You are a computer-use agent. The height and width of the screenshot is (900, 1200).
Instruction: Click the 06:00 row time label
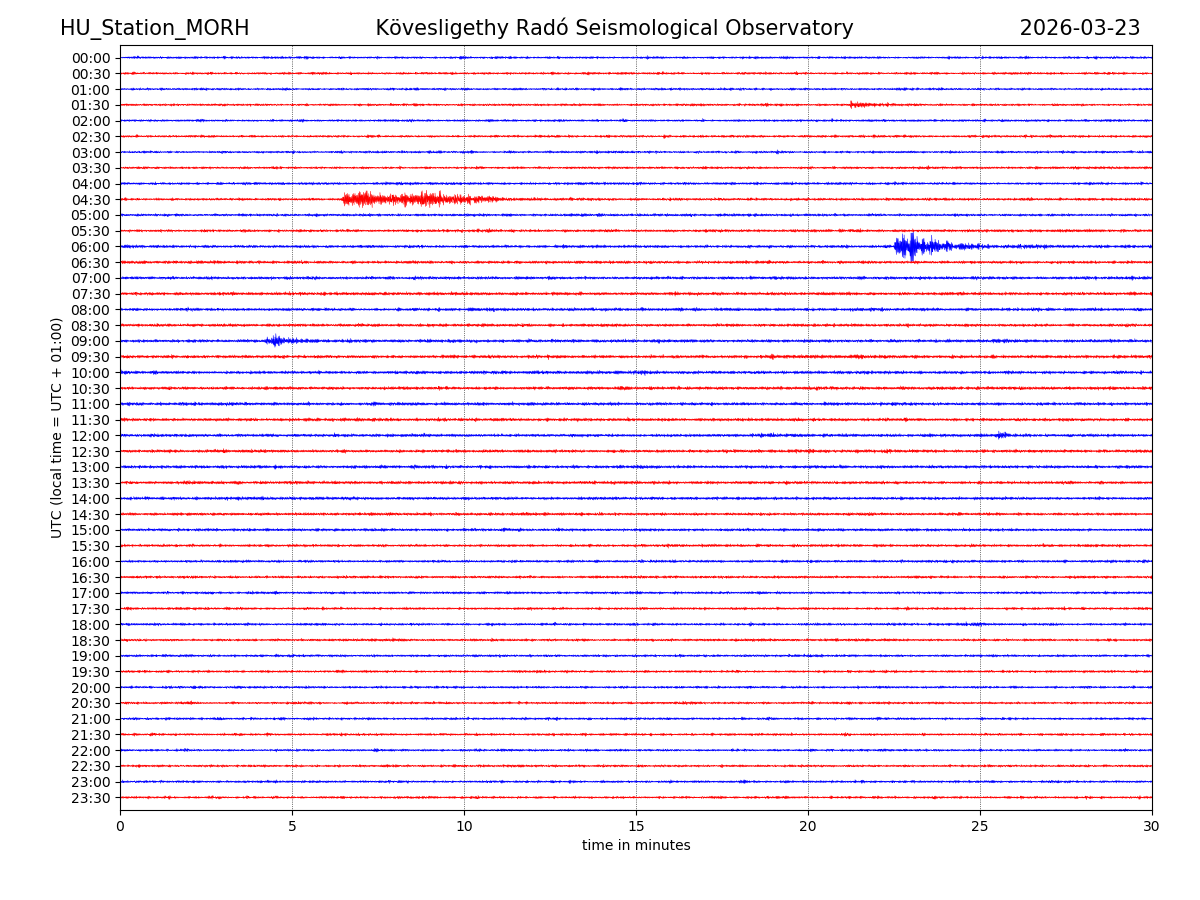click(x=91, y=247)
